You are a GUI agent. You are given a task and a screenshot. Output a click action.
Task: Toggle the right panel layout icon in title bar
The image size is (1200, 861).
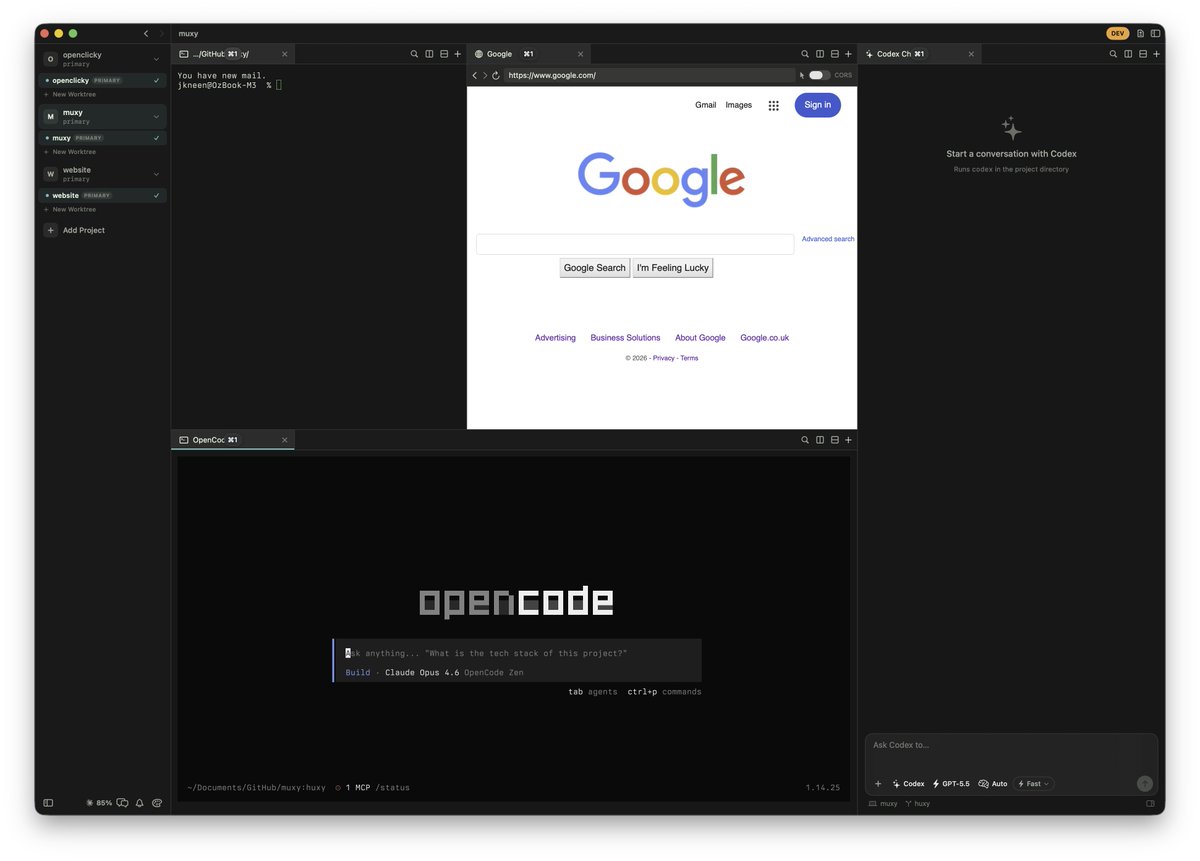(x=1156, y=33)
